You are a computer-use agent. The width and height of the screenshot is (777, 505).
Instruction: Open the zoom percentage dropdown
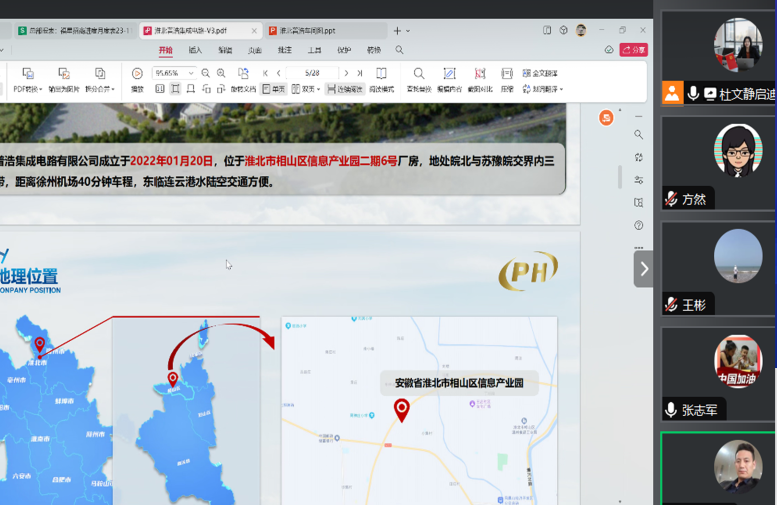tap(191, 73)
